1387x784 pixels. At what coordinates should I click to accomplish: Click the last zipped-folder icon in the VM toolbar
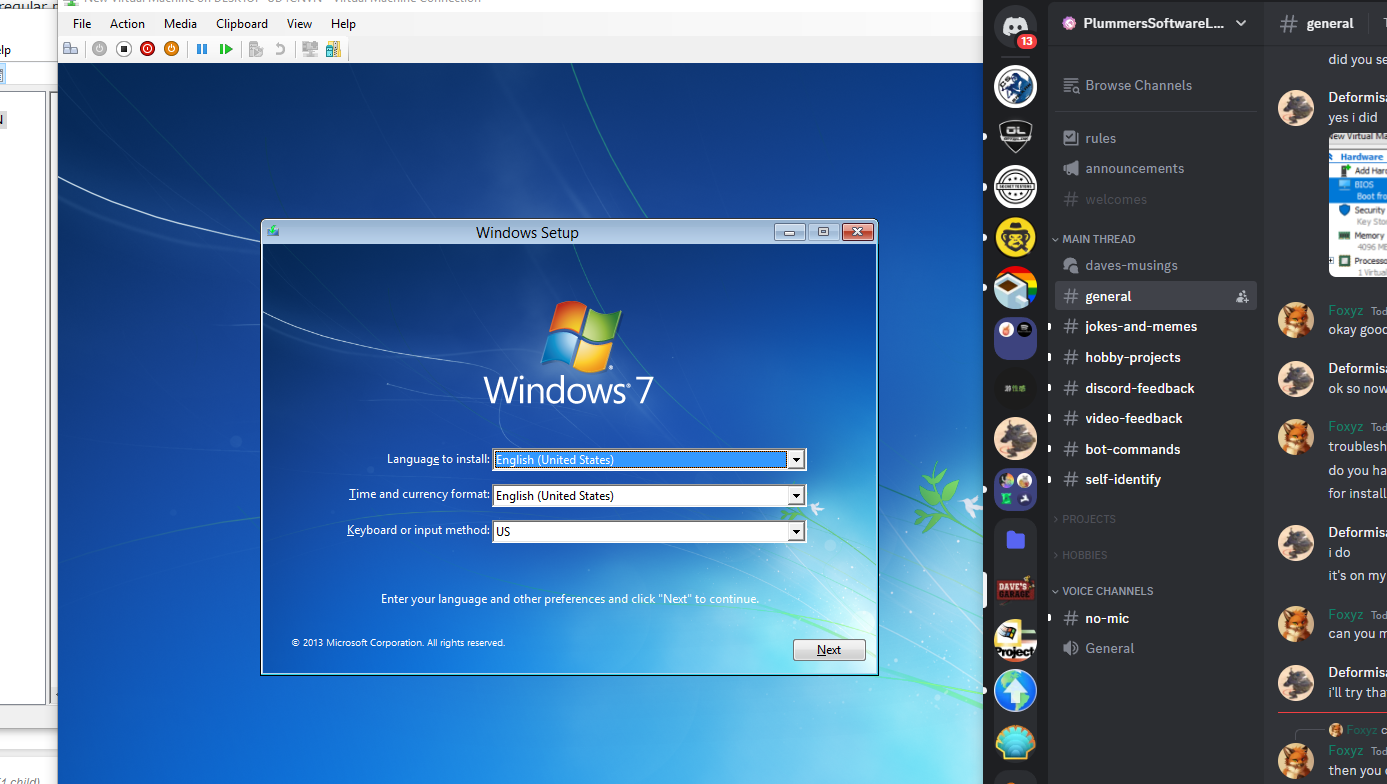point(333,48)
